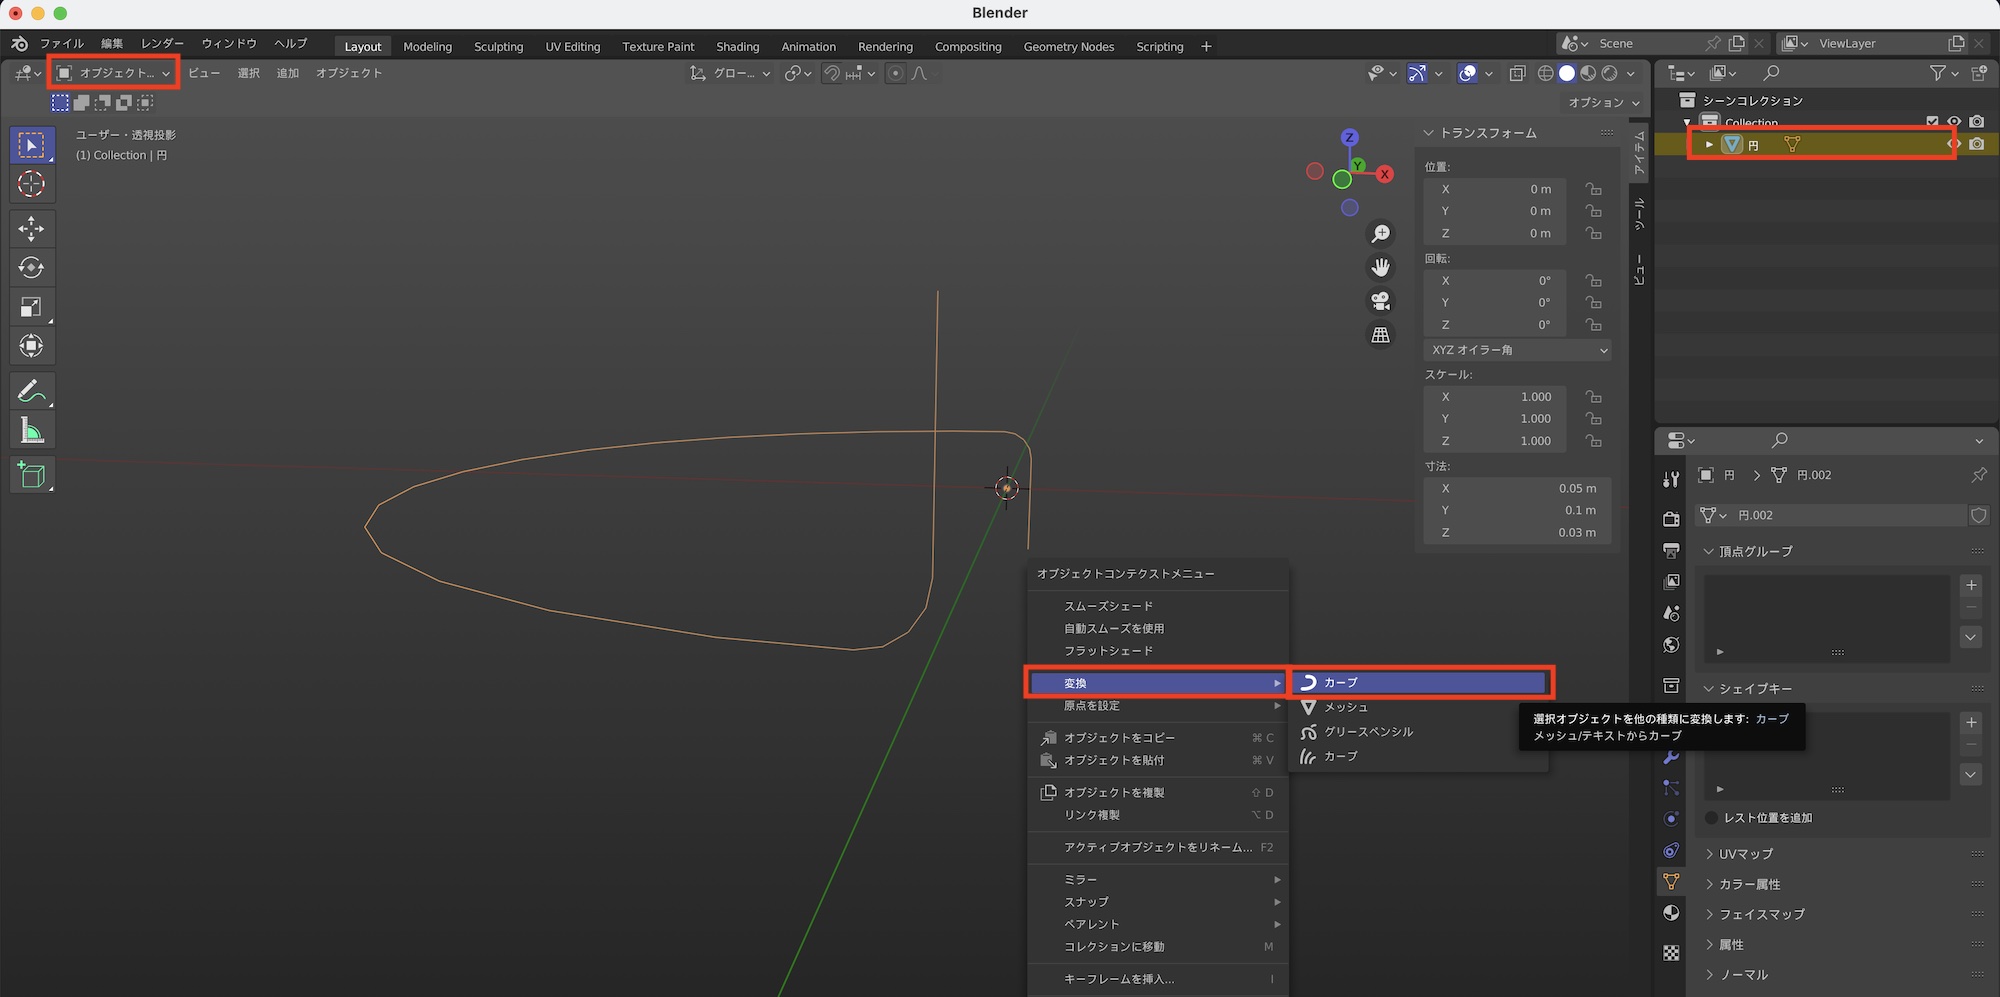Open the XYZ オイラー角 rotation mode dropdown

point(1517,350)
